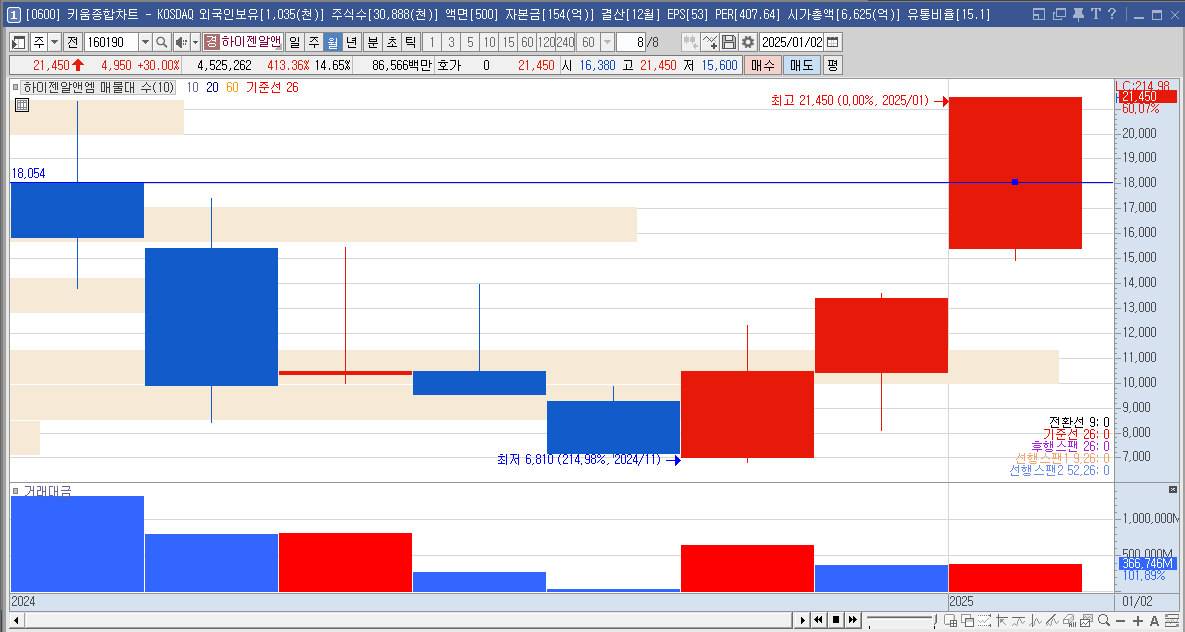Viewport: 1185px width, 632px height.
Task: Select interval preset 1
Action: click(x=432, y=42)
